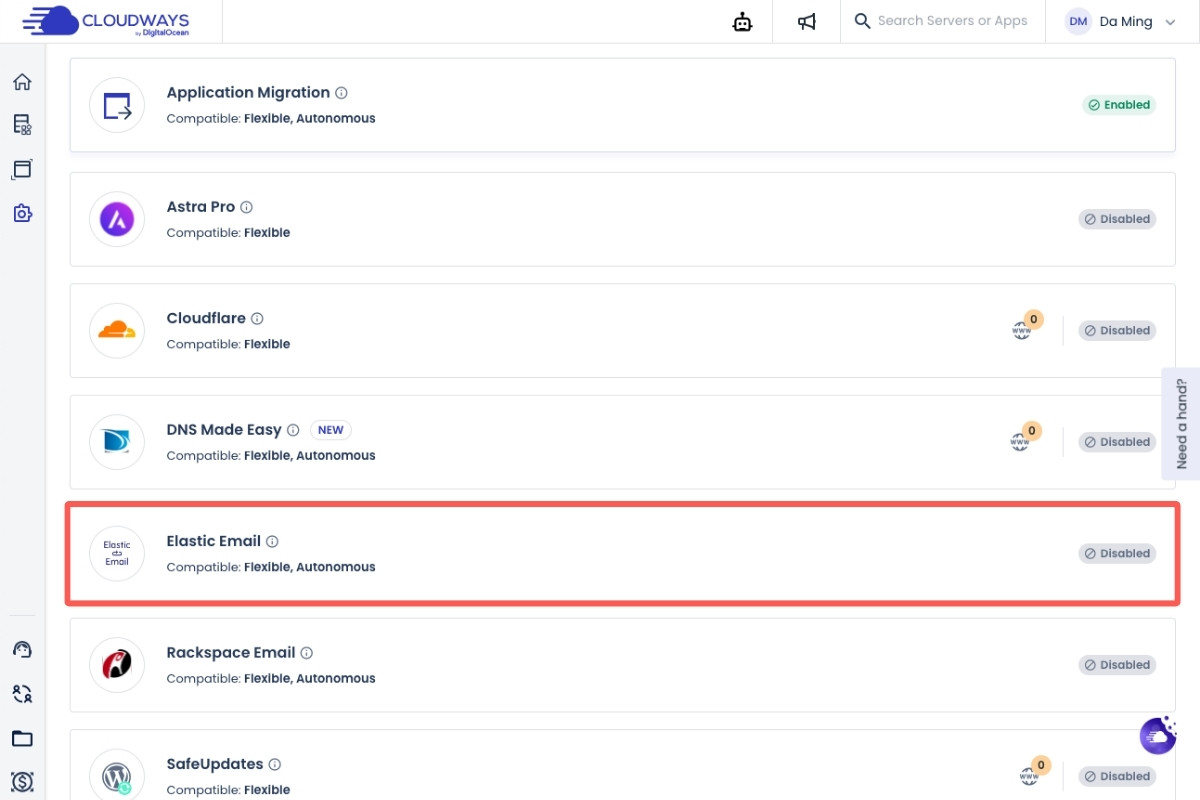Open the camera-like sidebar icon
1200x800 pixels.
[22, 213]
